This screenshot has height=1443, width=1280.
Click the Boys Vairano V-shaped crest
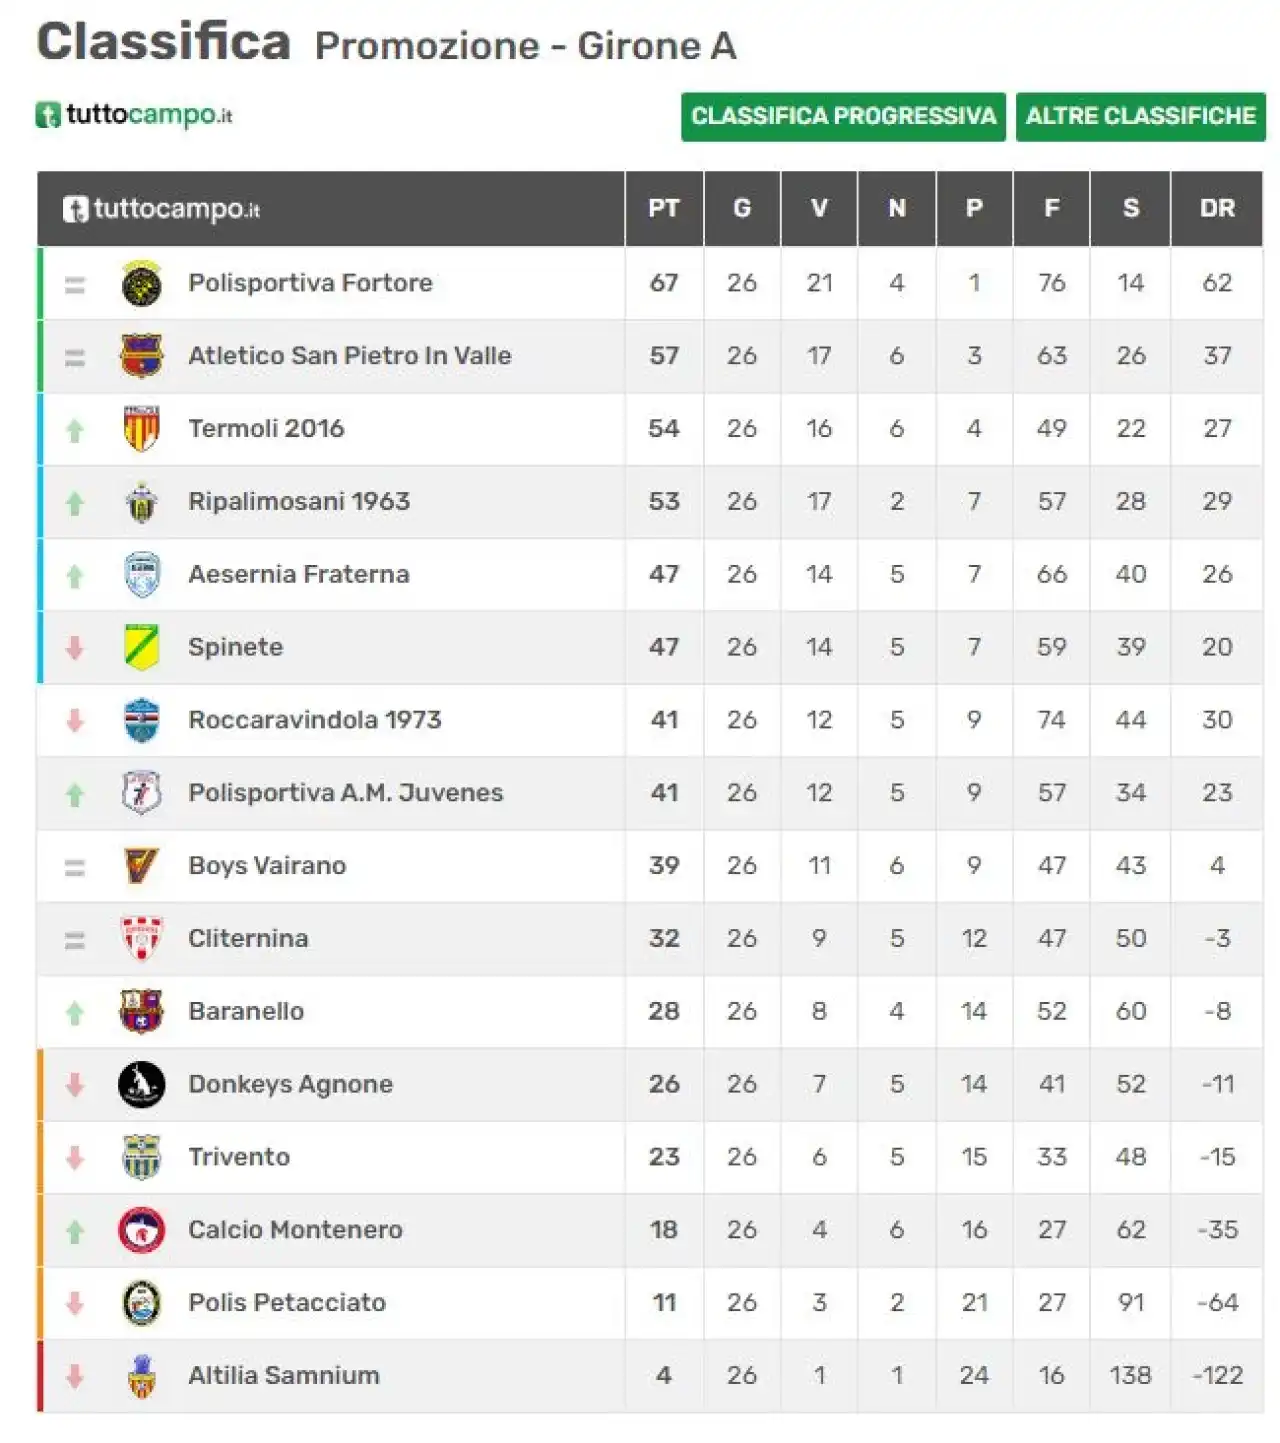click(141, 866)
